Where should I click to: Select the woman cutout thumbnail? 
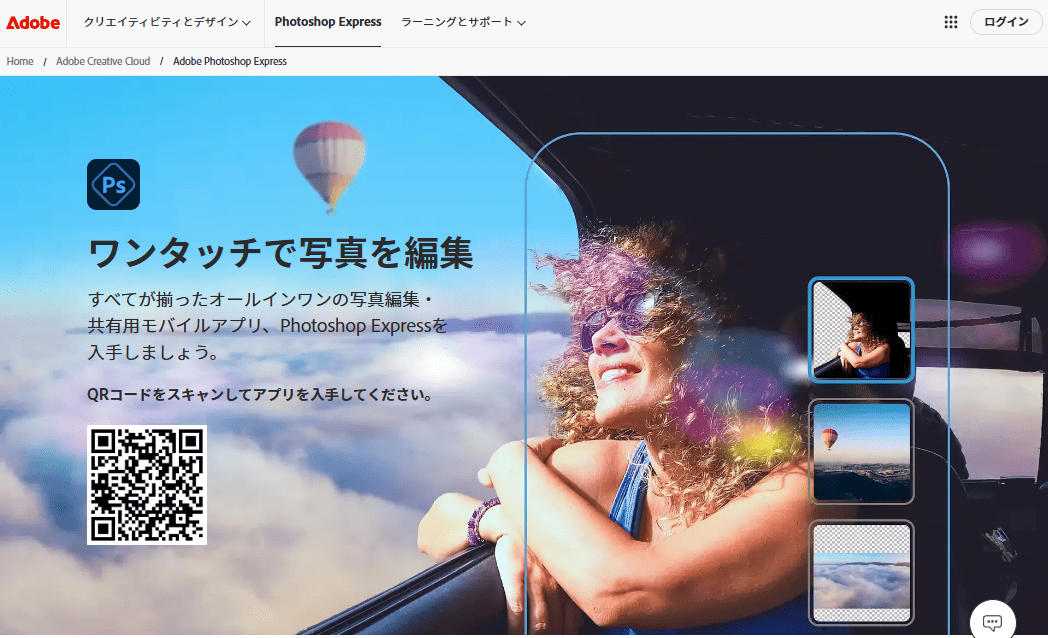tap(862, 330)
